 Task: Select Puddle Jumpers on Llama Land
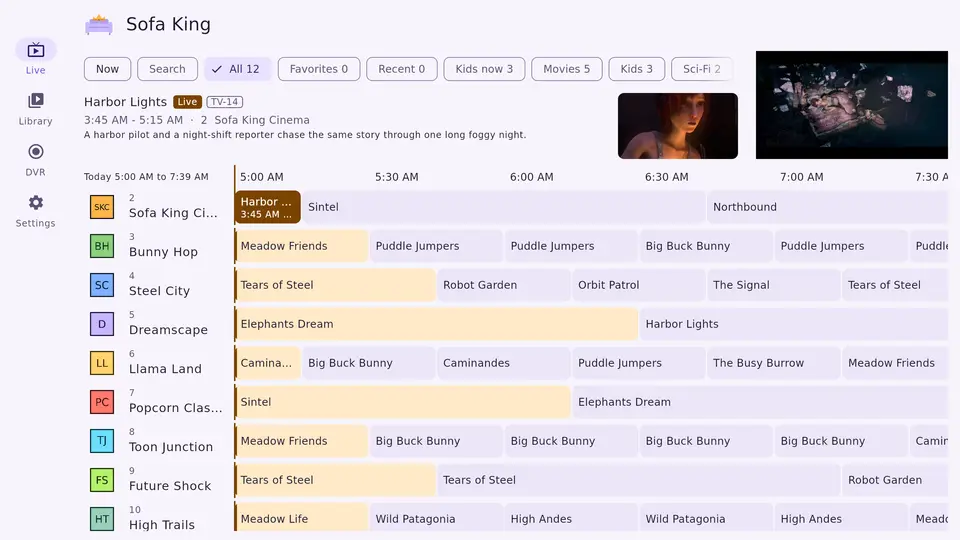pyautogui.click(x=639, y=363)
